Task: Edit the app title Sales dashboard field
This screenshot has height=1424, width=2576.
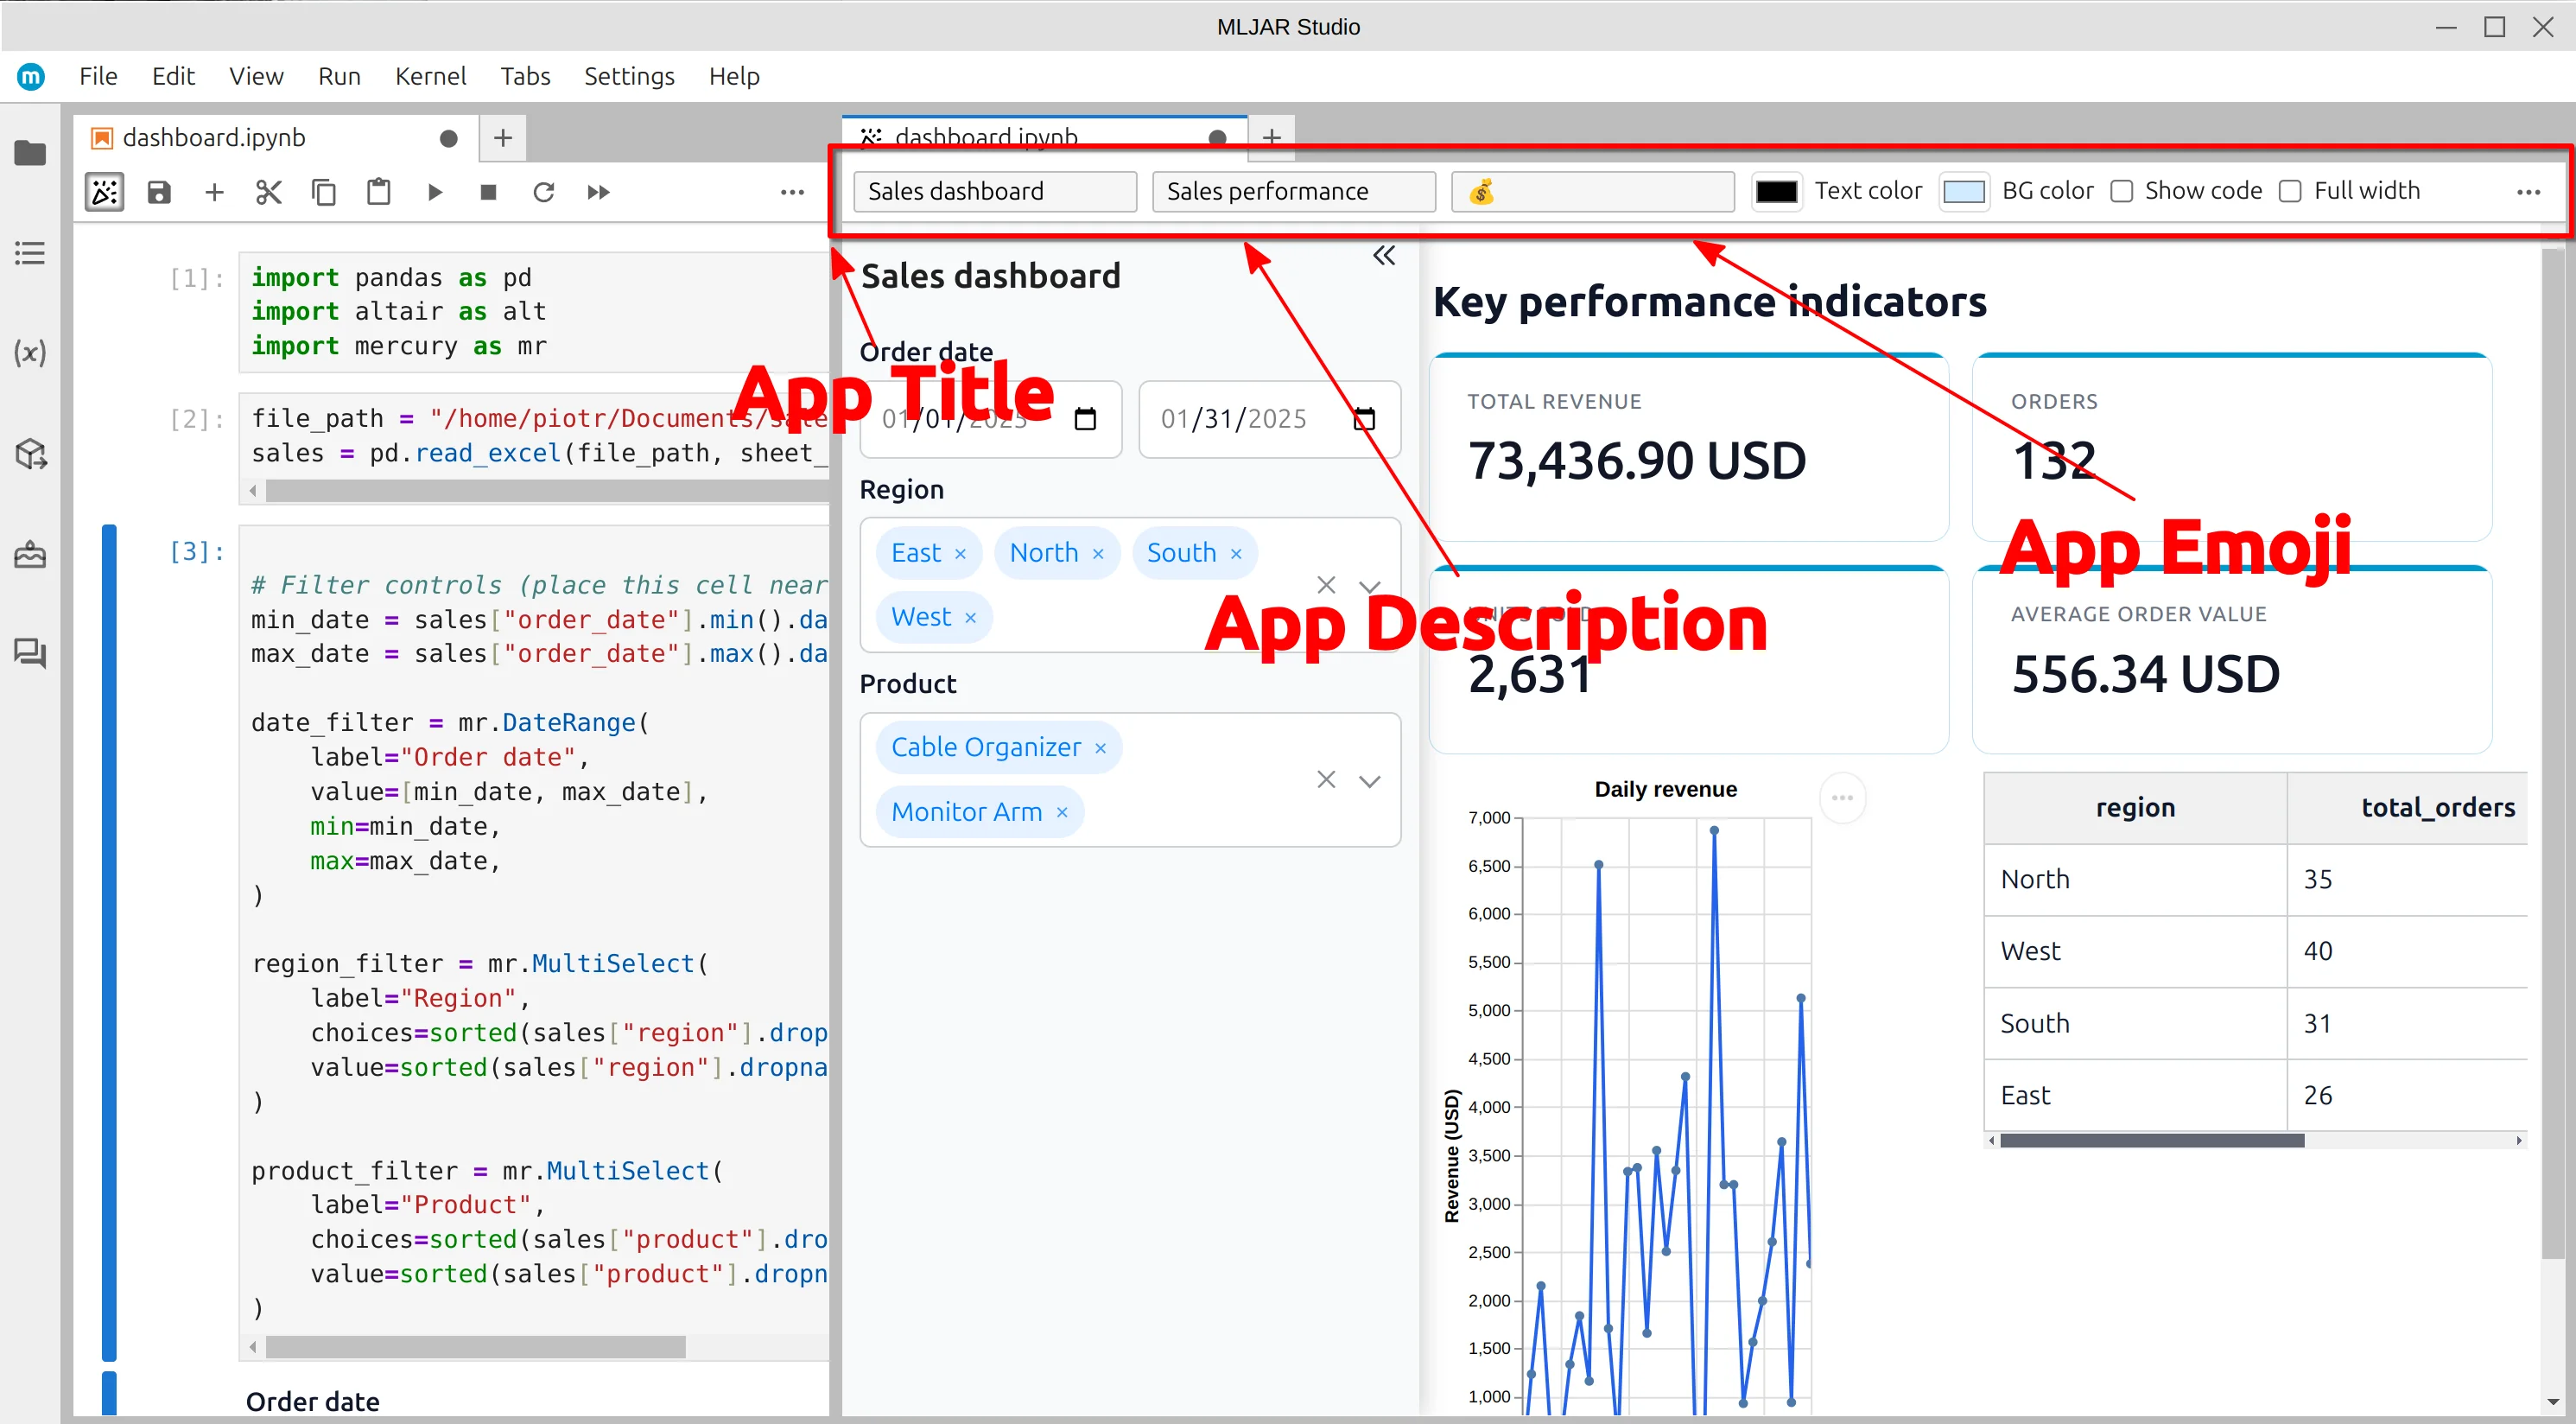Action: click(x=995, y=192)
